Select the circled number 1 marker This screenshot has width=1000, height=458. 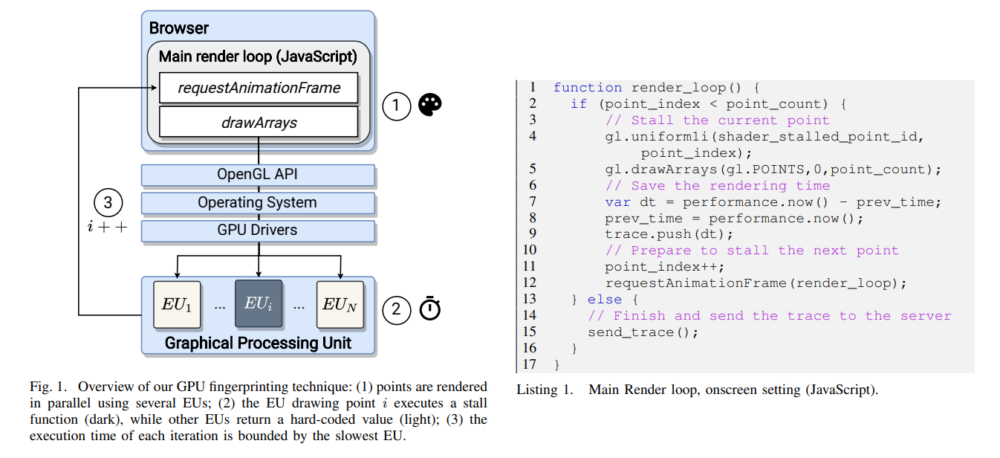coord(395,106)
